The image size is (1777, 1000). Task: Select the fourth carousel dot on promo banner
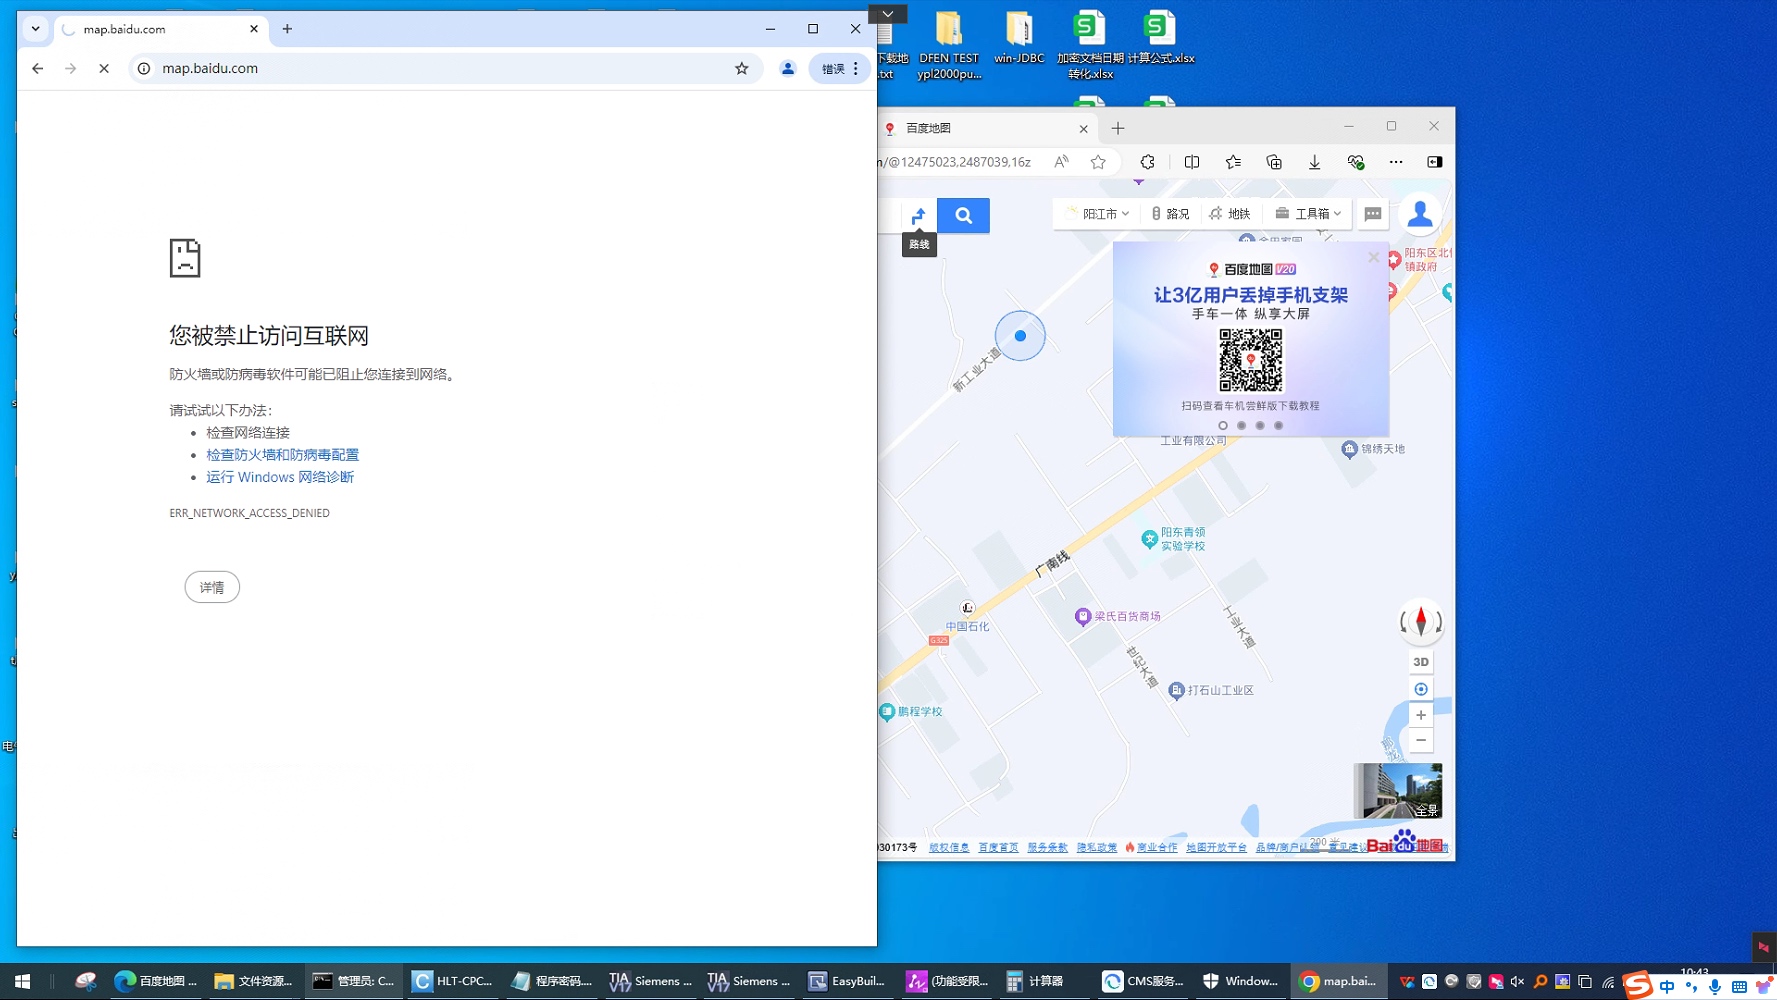[x=1278, y=425]
